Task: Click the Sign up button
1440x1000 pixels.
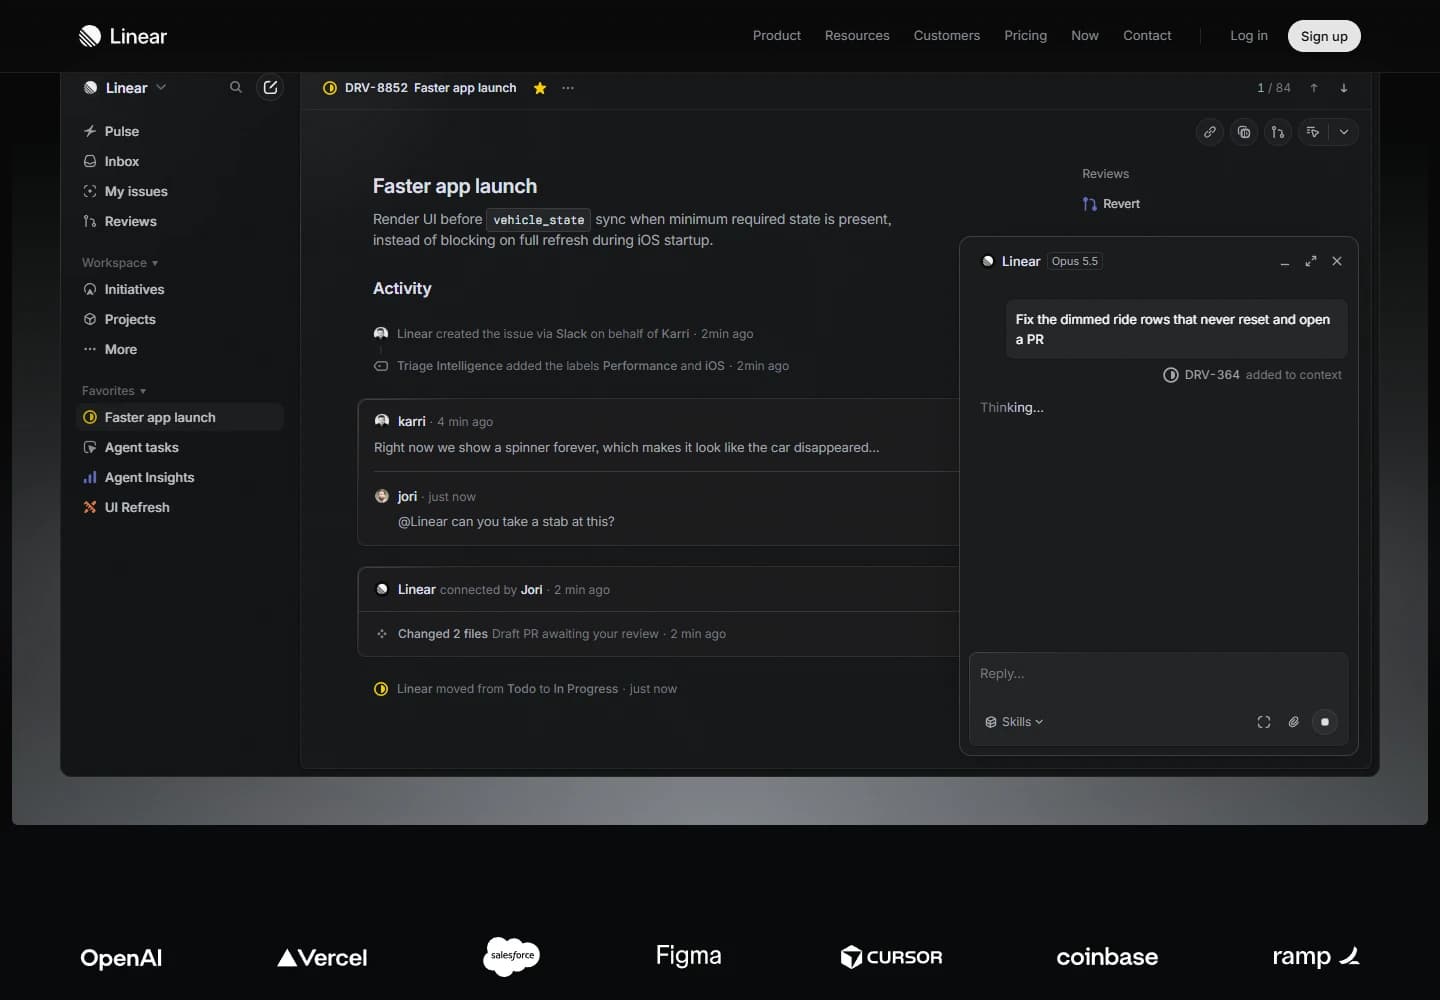Action: pos(1324,36)
